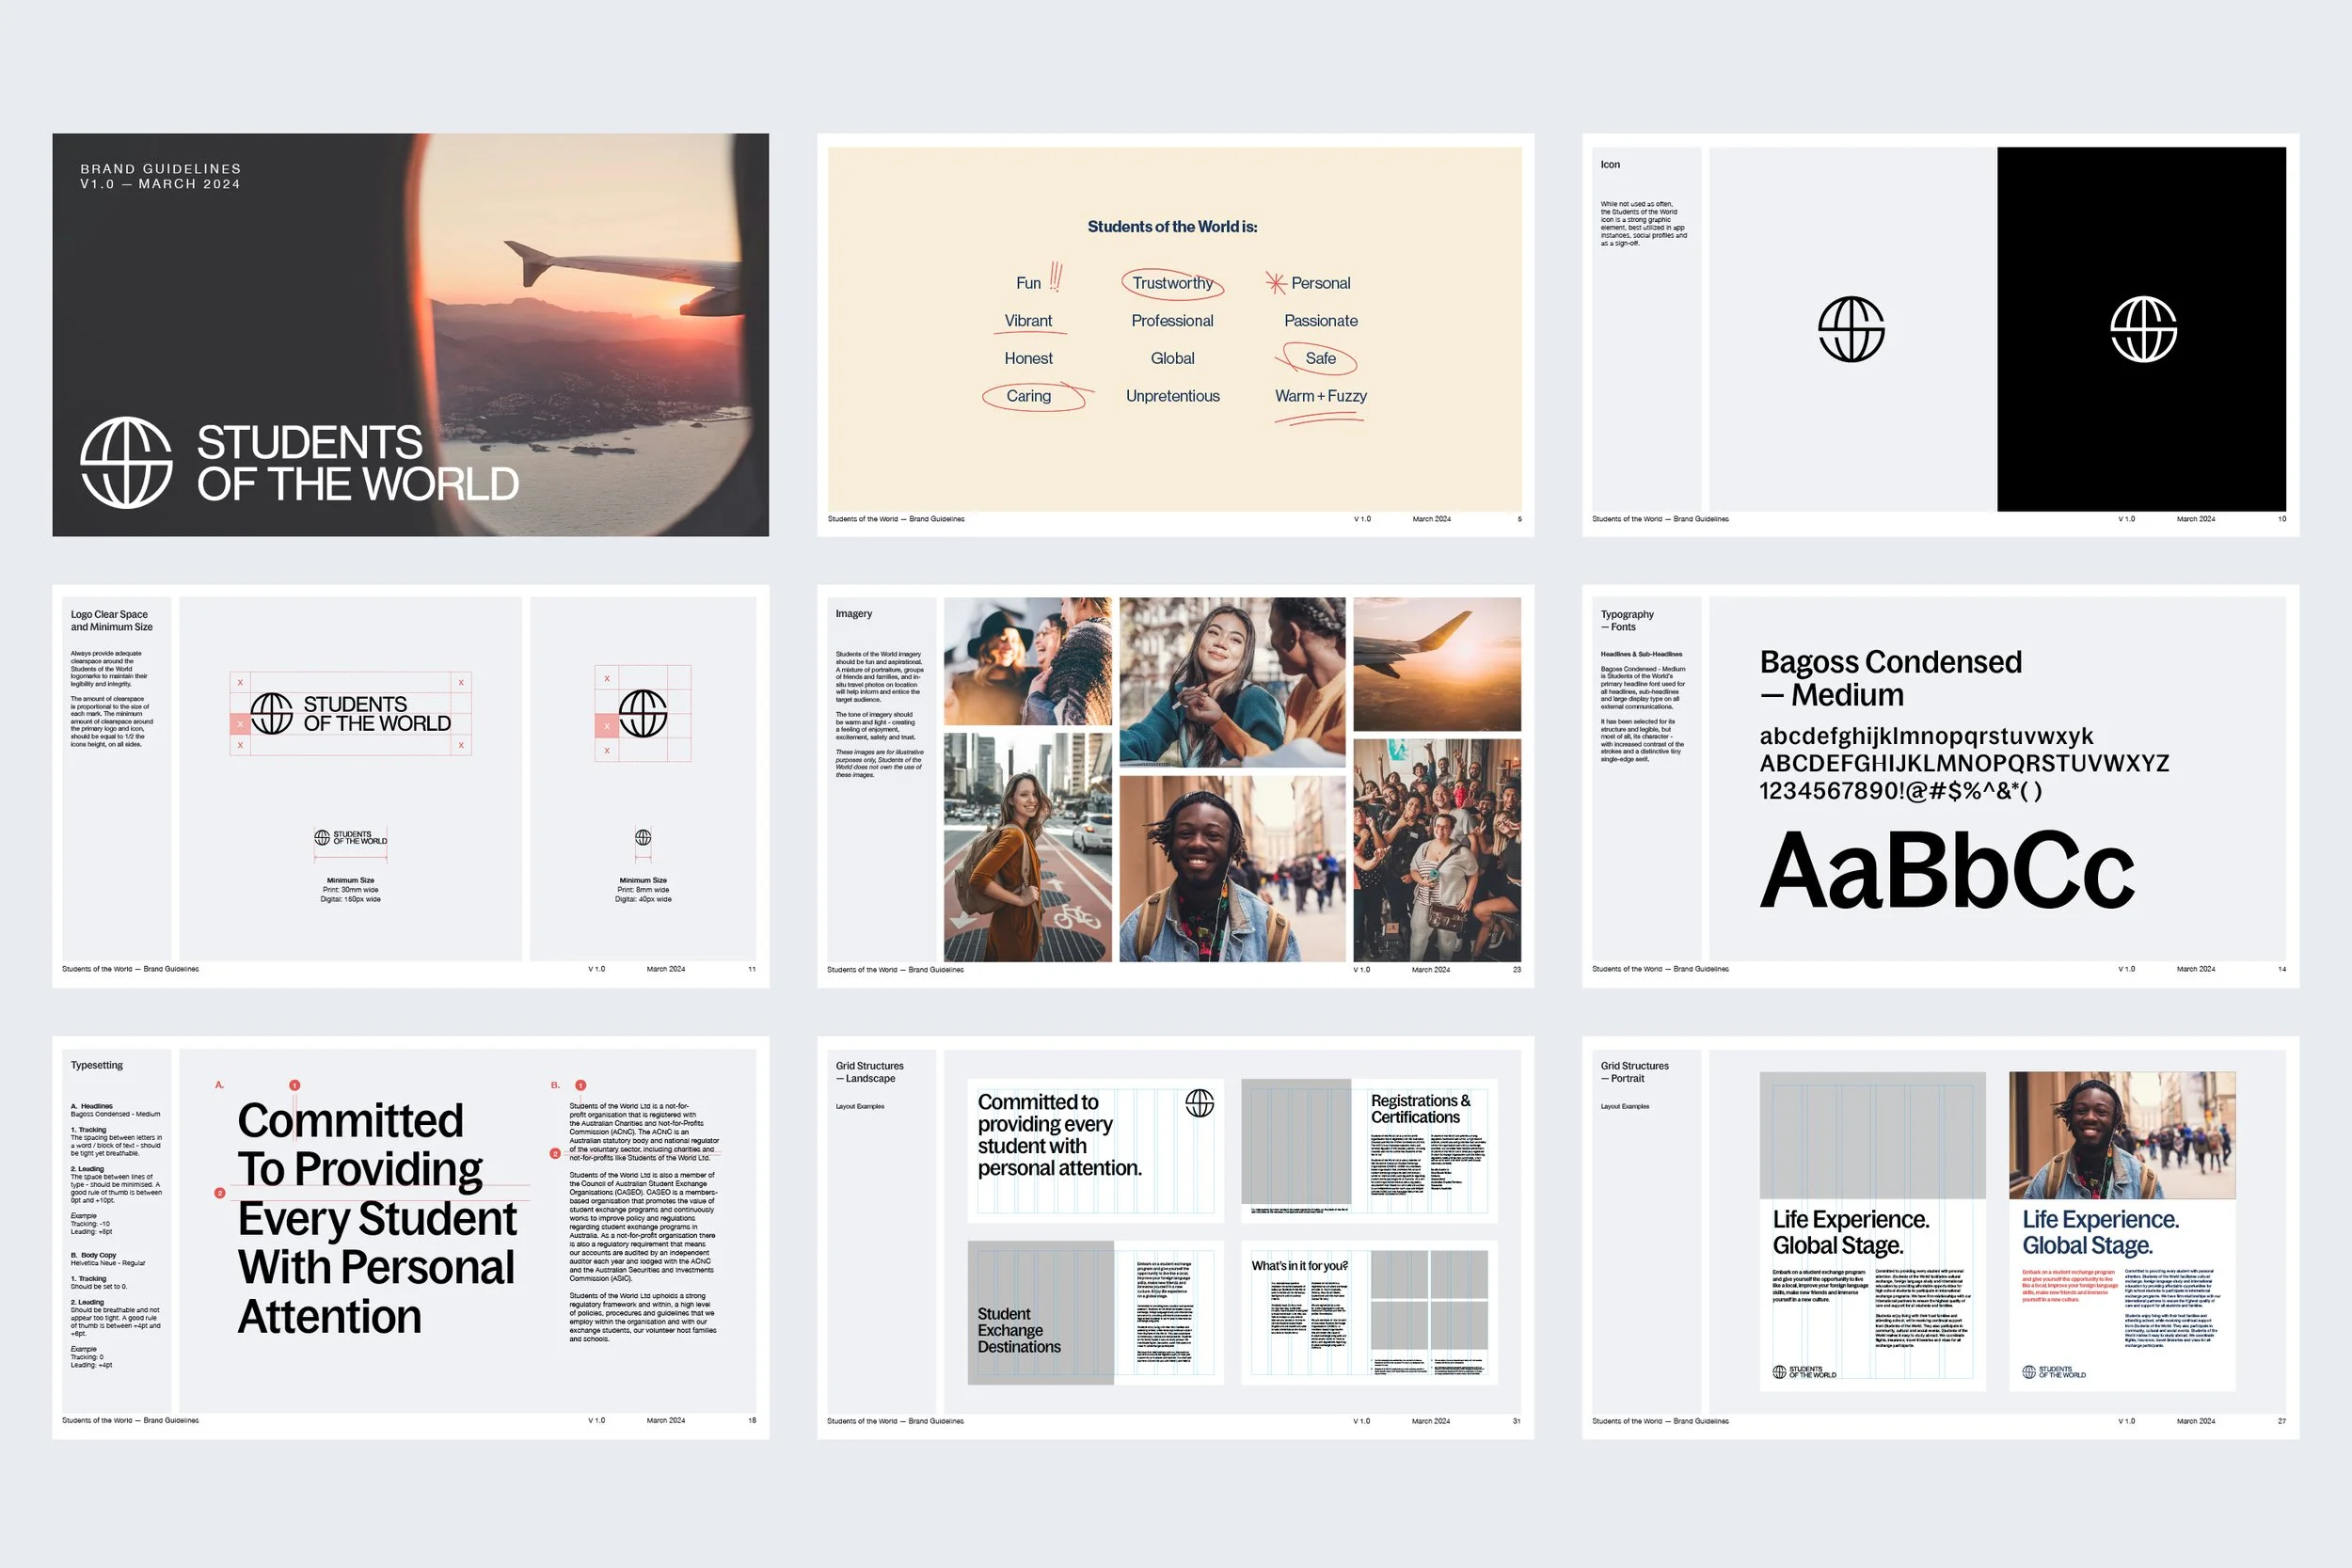Click the blue Life Experience Global Stage heading
Viewport: 2352px width, 1568px height.
point(2100,1232)
